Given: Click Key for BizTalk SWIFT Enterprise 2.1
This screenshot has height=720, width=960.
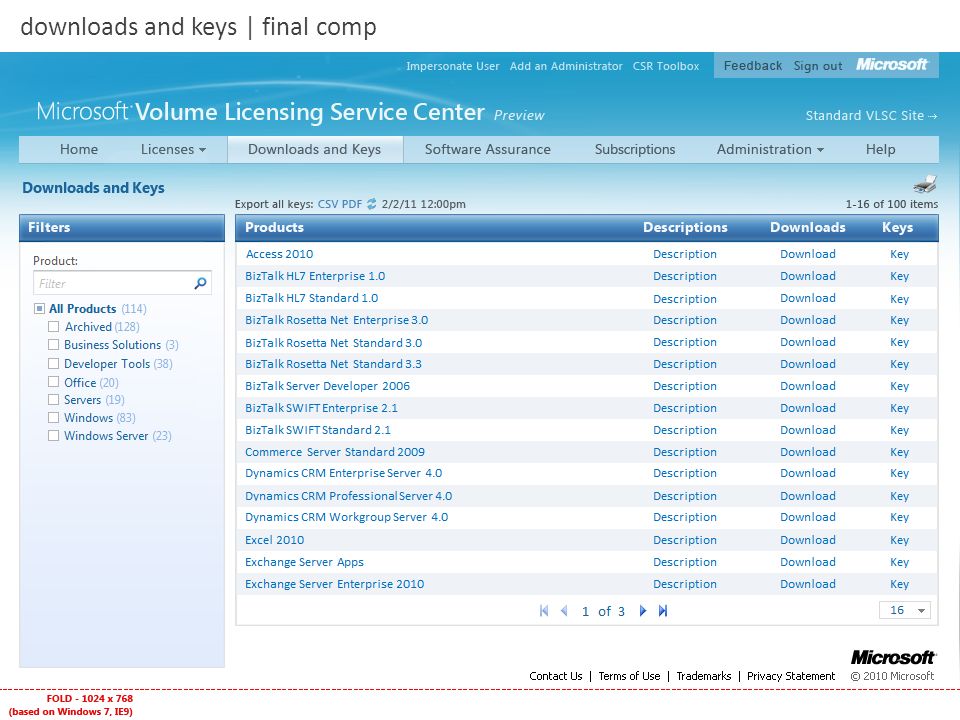Looking at the screenshot, I should pos(899,408).
